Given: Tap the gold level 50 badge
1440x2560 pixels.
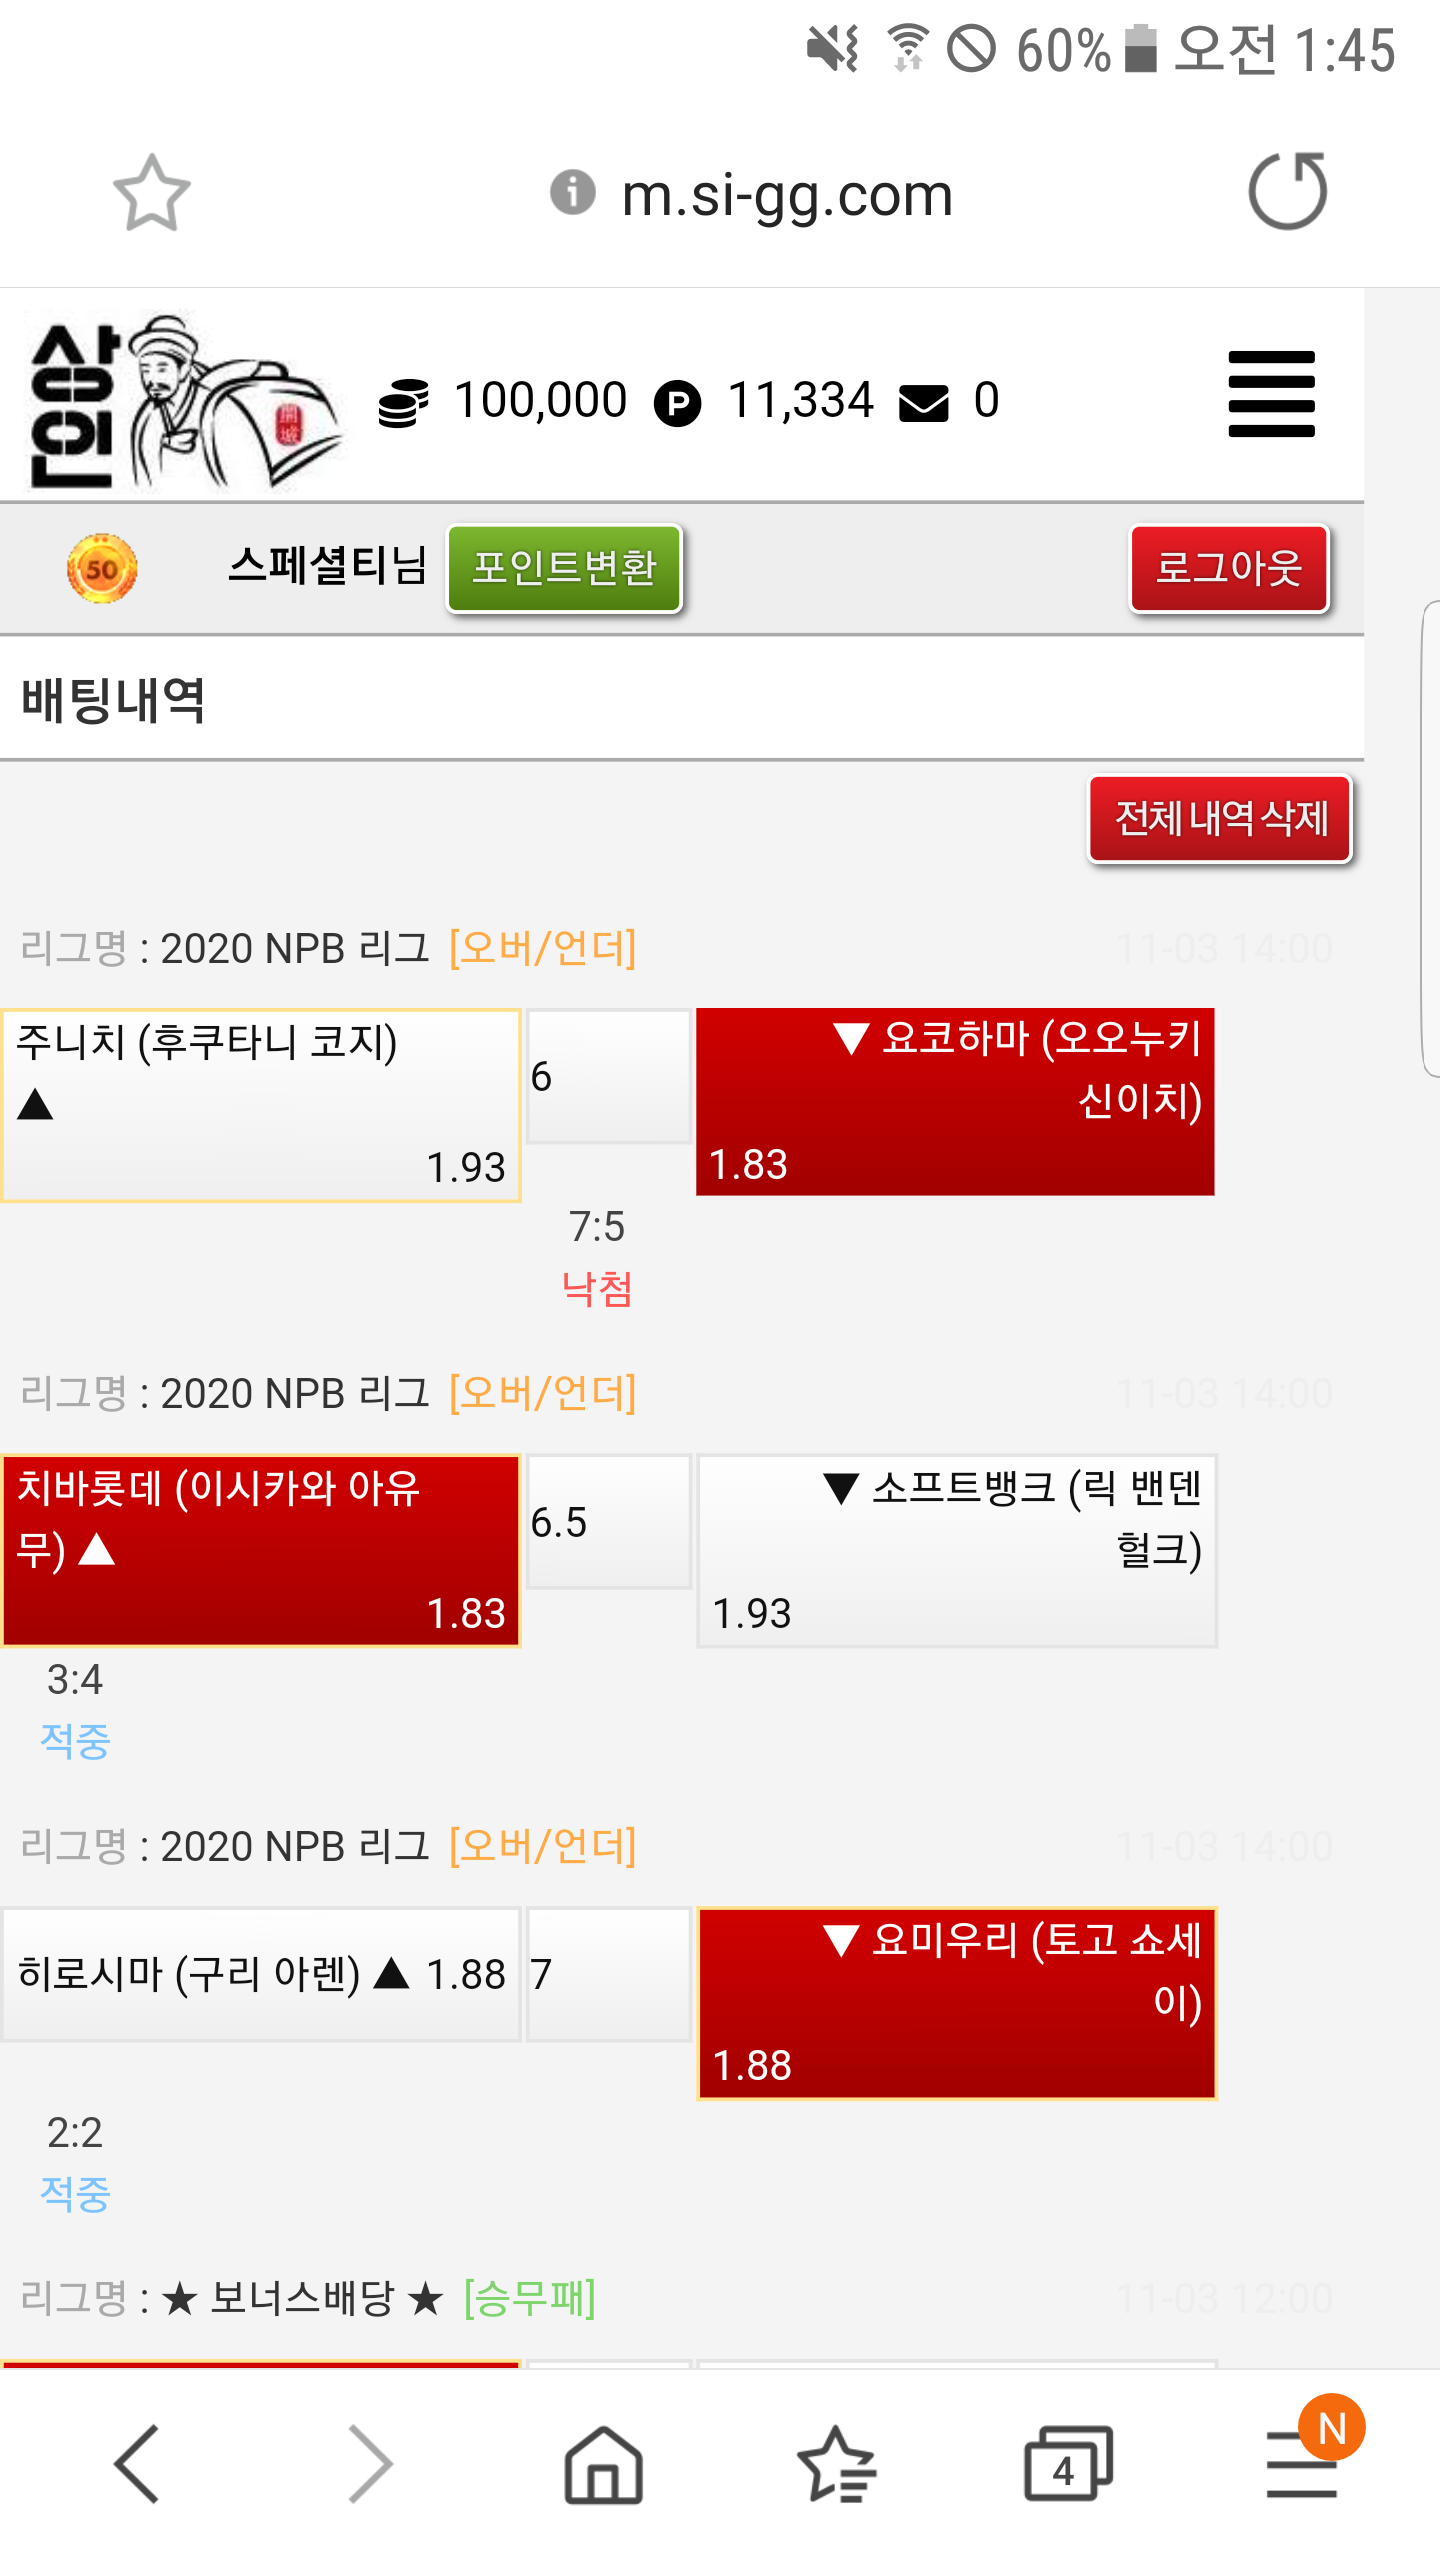Looking at the screenshot, I should (101, 568).
